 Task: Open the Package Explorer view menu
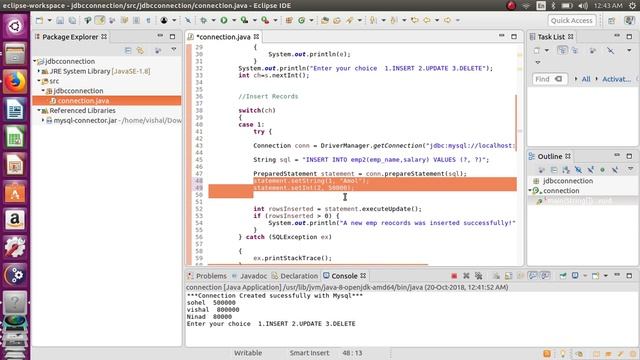point(173,50)
